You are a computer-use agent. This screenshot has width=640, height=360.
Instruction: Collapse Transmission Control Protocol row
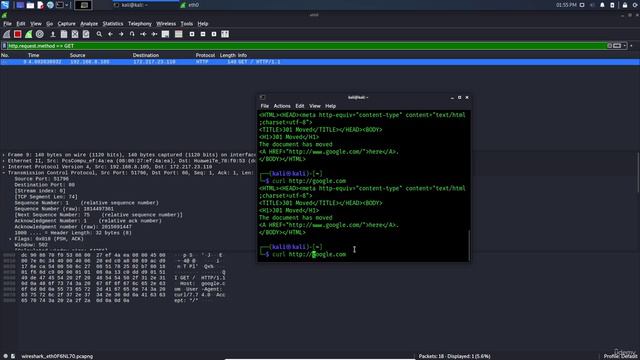click(x=4, y=173)
